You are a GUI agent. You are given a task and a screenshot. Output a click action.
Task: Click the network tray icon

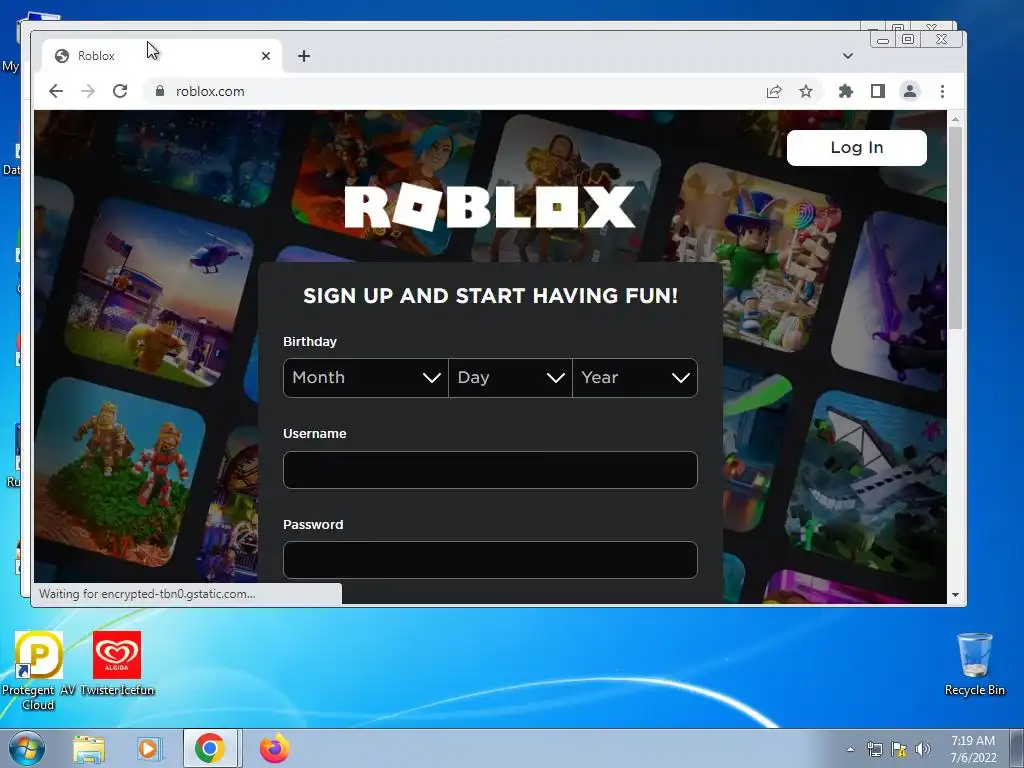874,749
